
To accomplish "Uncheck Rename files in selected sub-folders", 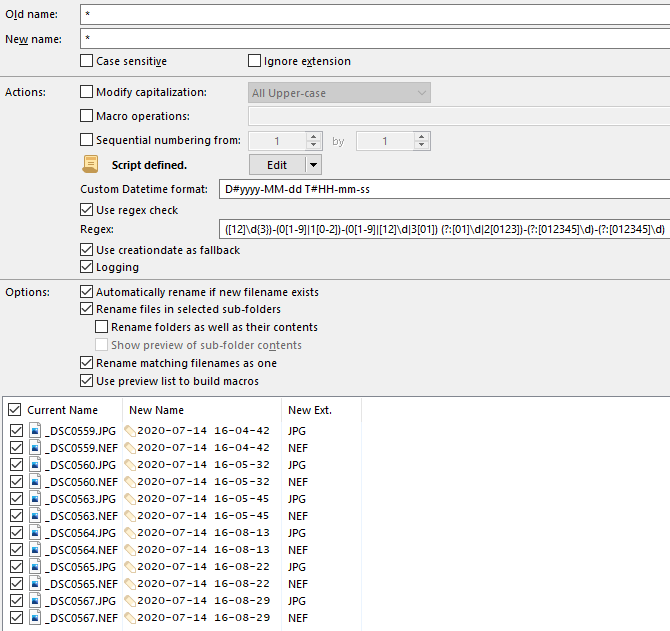I will [86, 308].
